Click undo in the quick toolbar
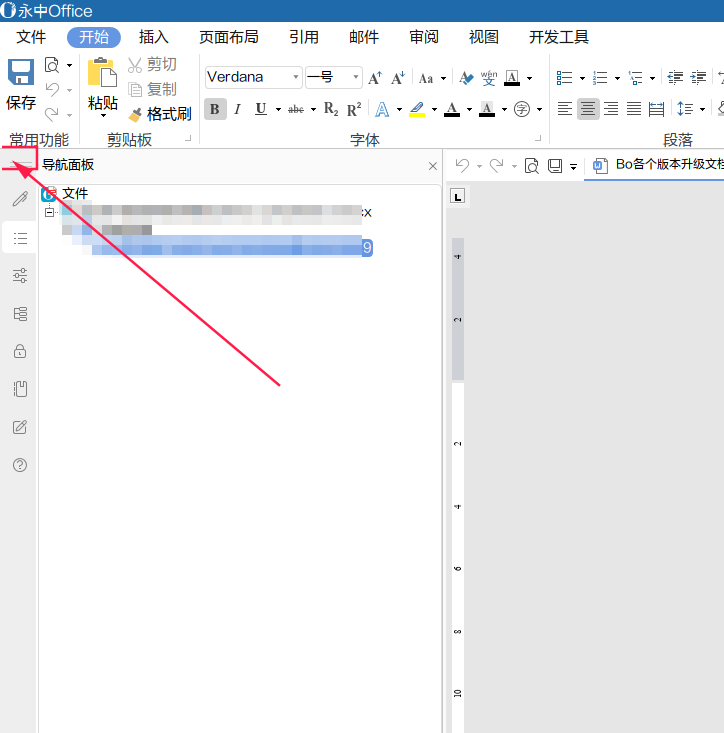This screenshot has width=724, height=733. click(462, 165)
